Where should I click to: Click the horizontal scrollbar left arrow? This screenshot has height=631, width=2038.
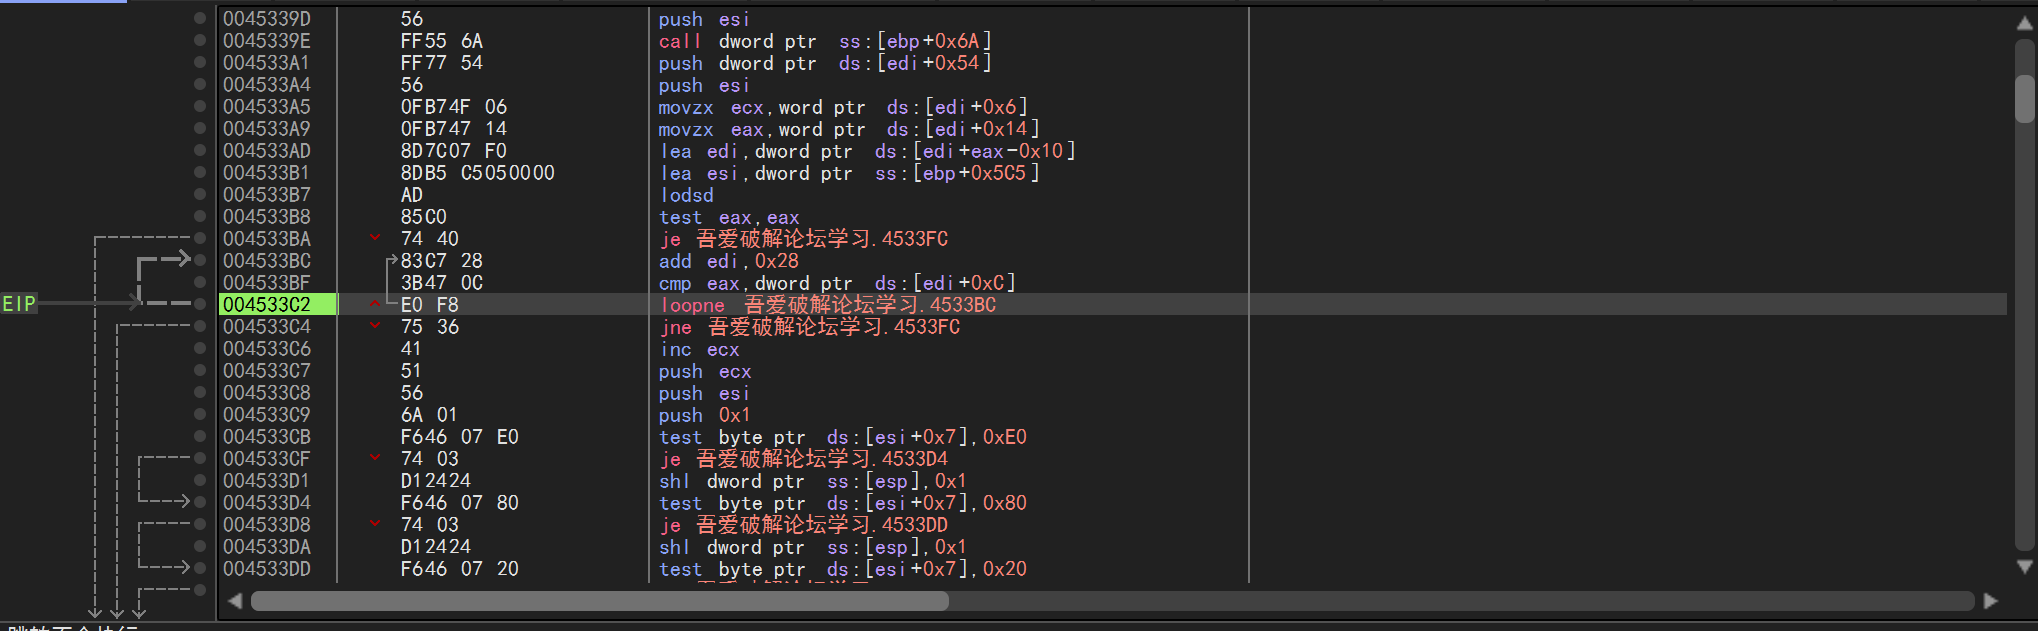[235, 601]
